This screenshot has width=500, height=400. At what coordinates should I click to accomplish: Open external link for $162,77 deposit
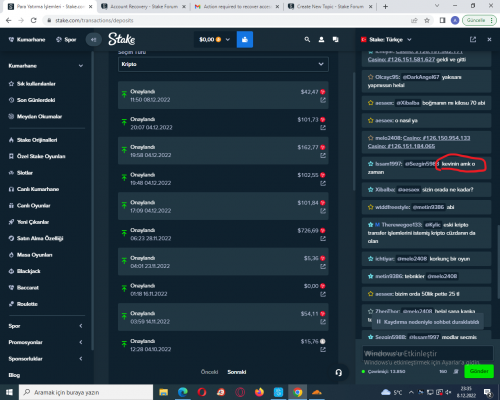pyautogui.click(x=323, y=155)
